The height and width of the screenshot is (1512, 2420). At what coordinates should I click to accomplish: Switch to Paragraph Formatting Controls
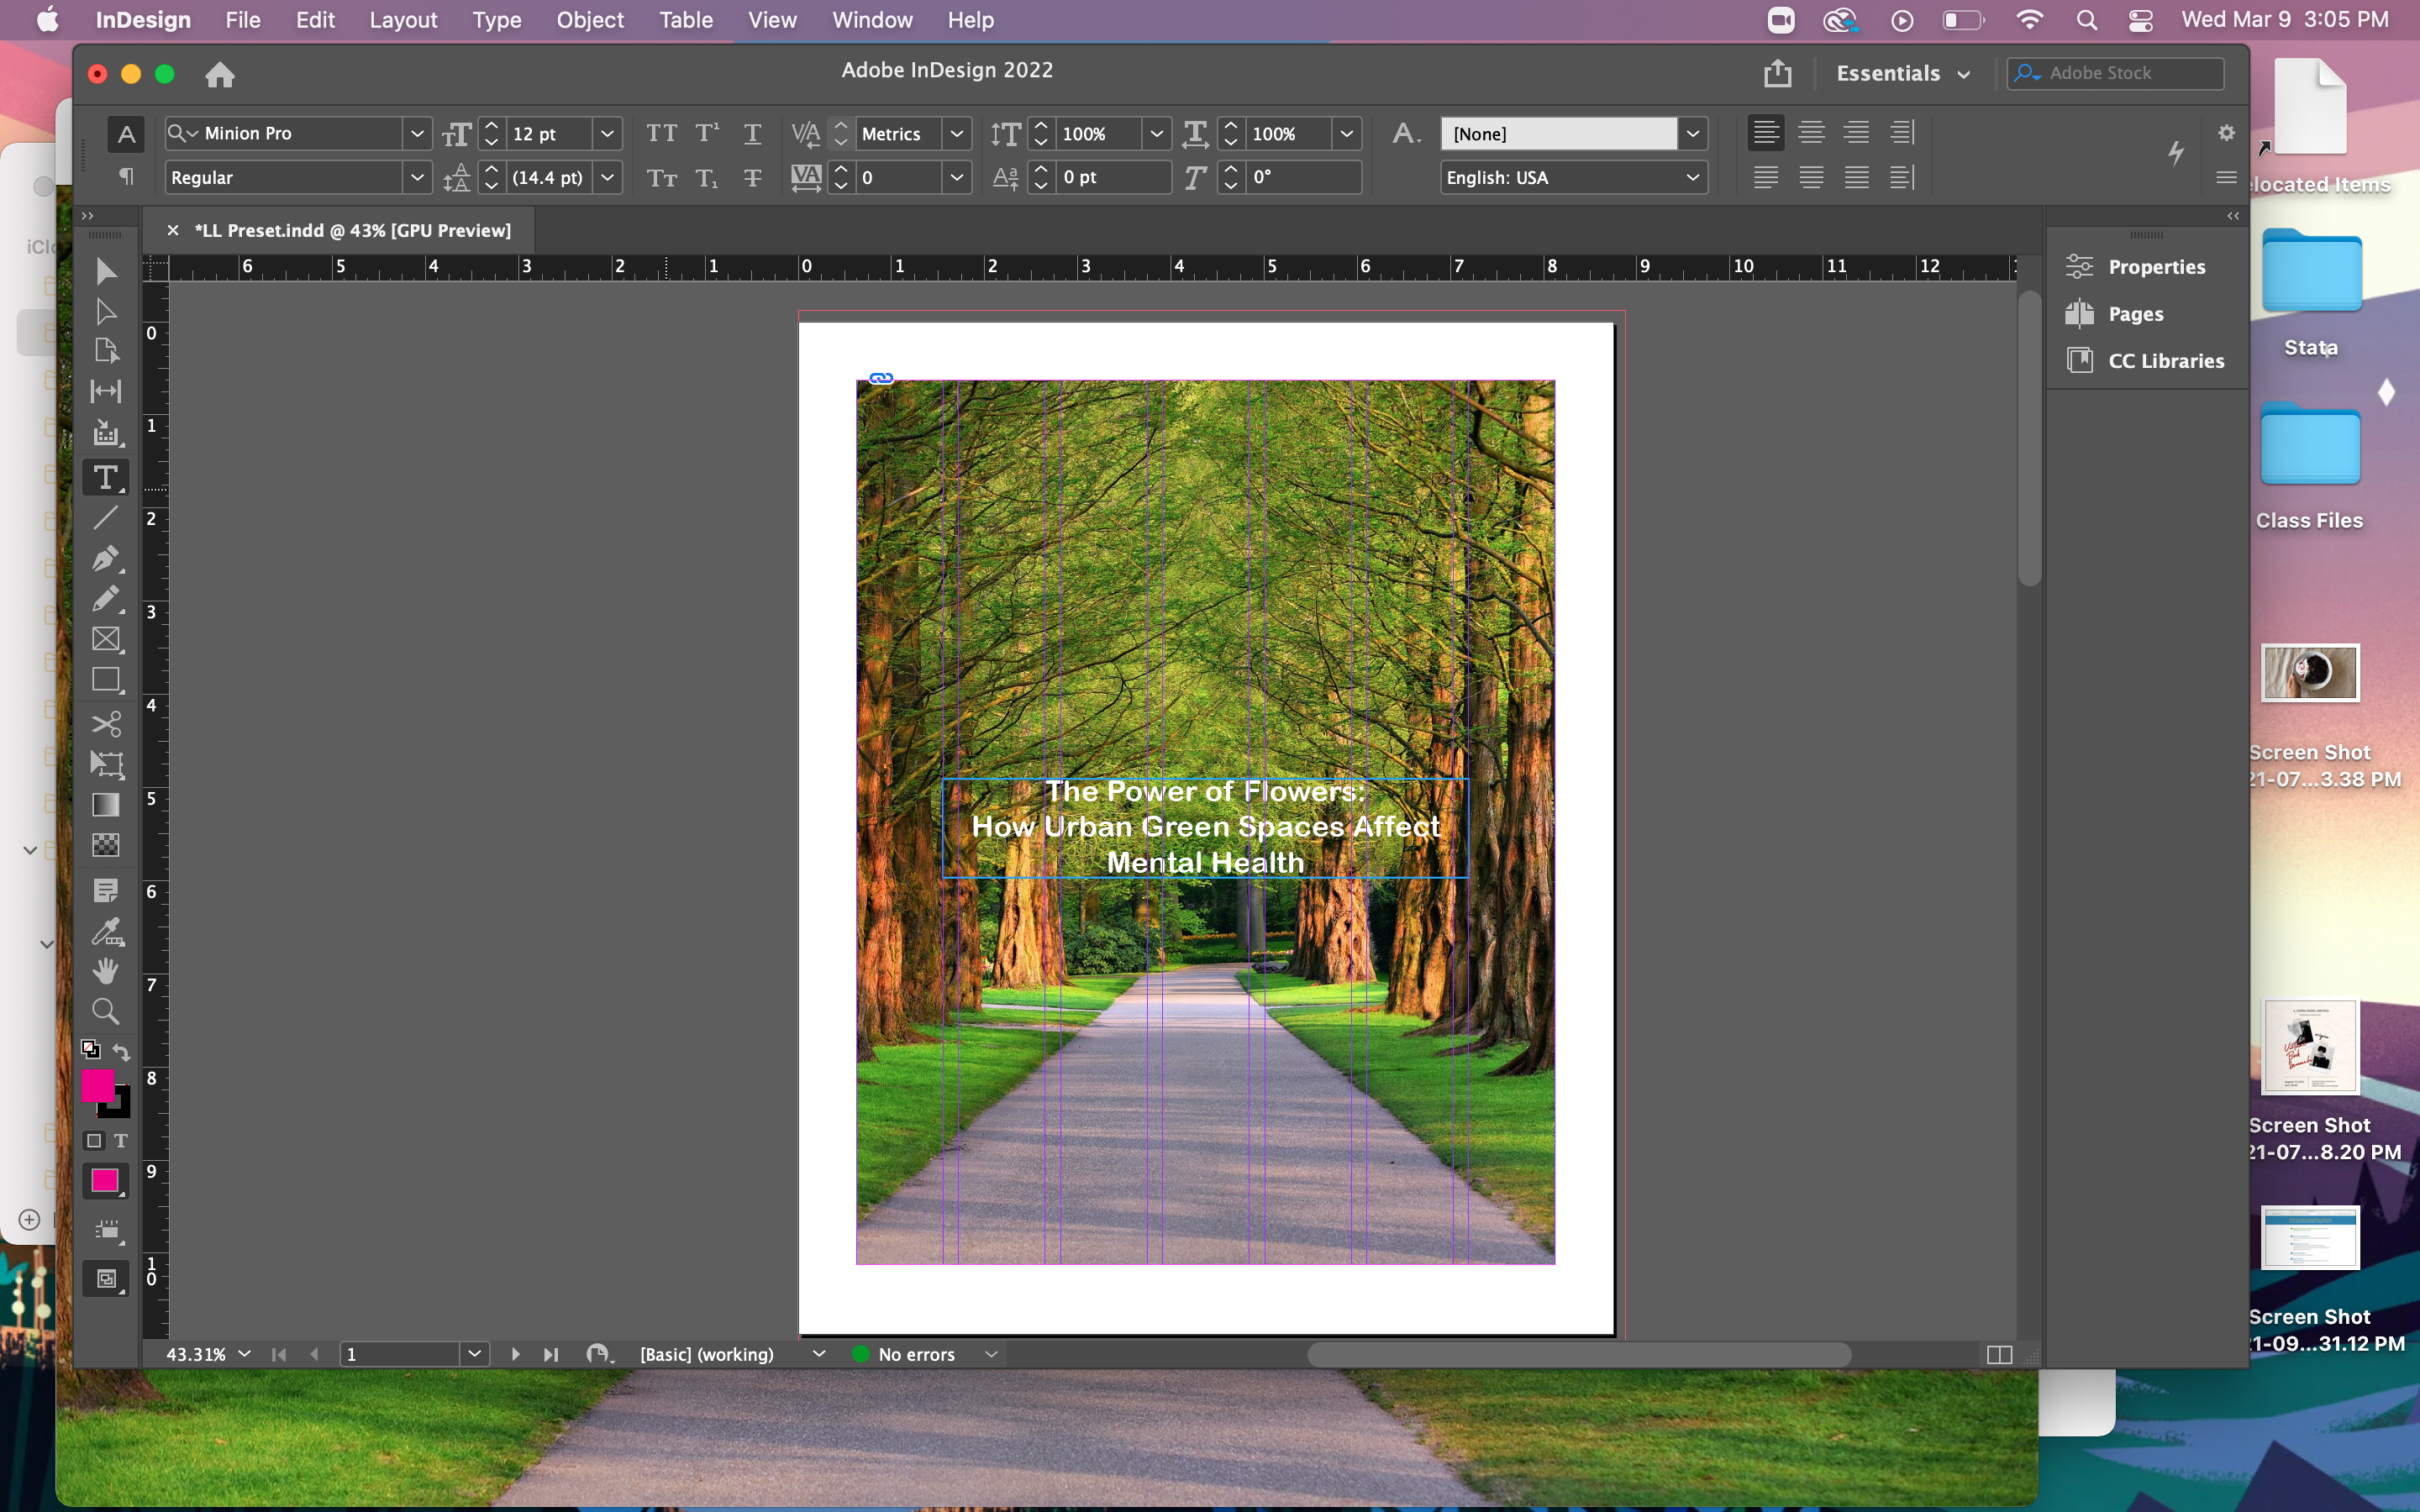coord(126,177)
